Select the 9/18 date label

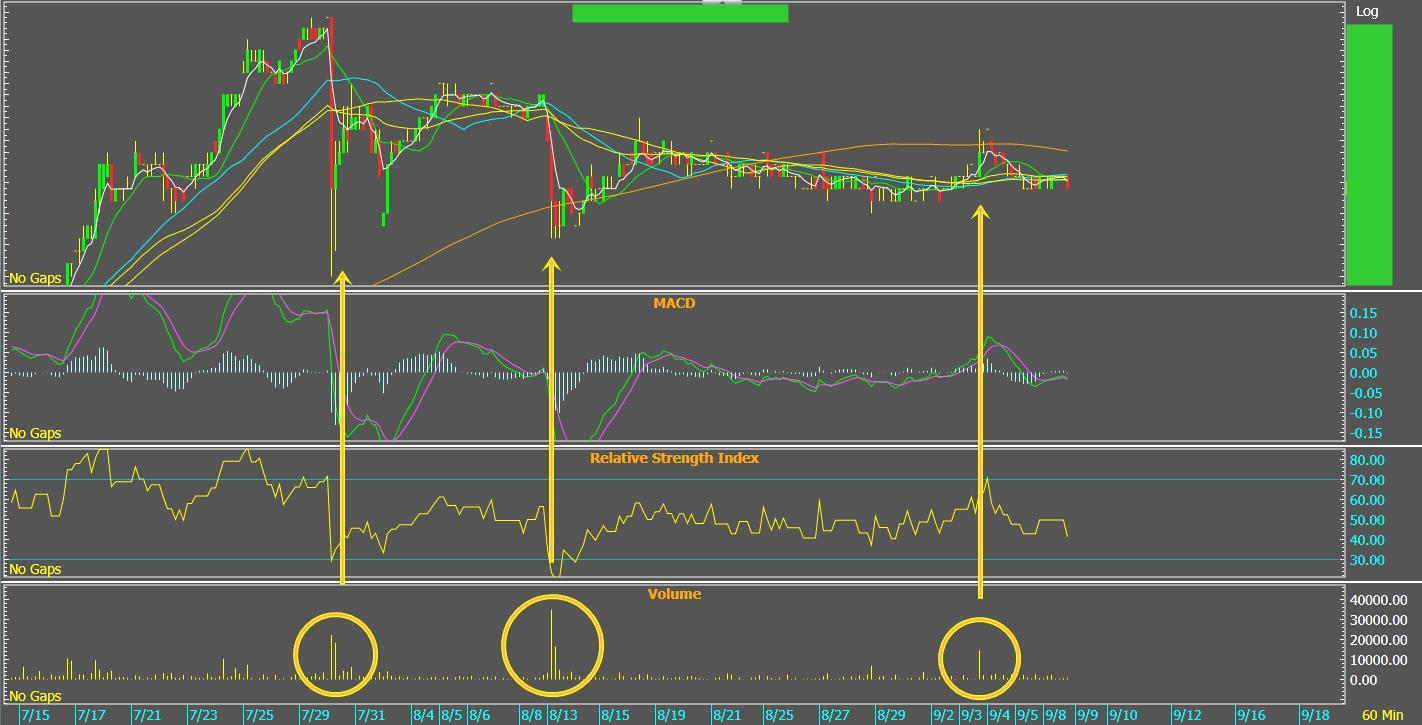pos(1315,716)
